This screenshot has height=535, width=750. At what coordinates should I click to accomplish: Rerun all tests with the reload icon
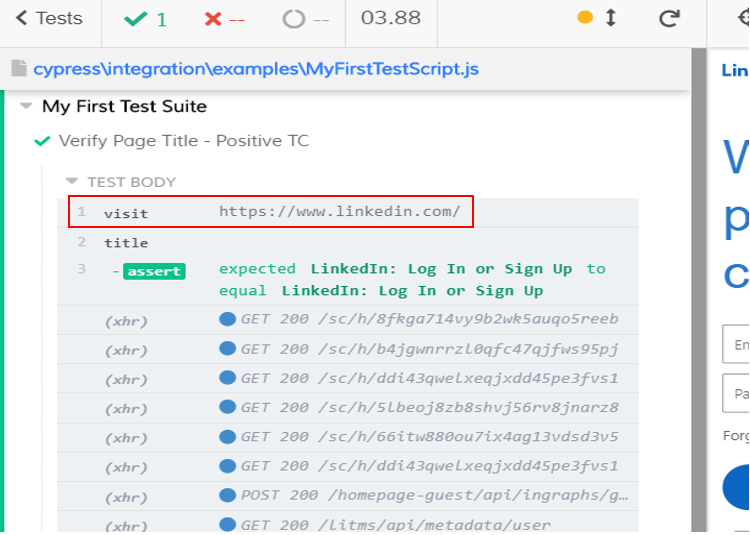[669, 18]
